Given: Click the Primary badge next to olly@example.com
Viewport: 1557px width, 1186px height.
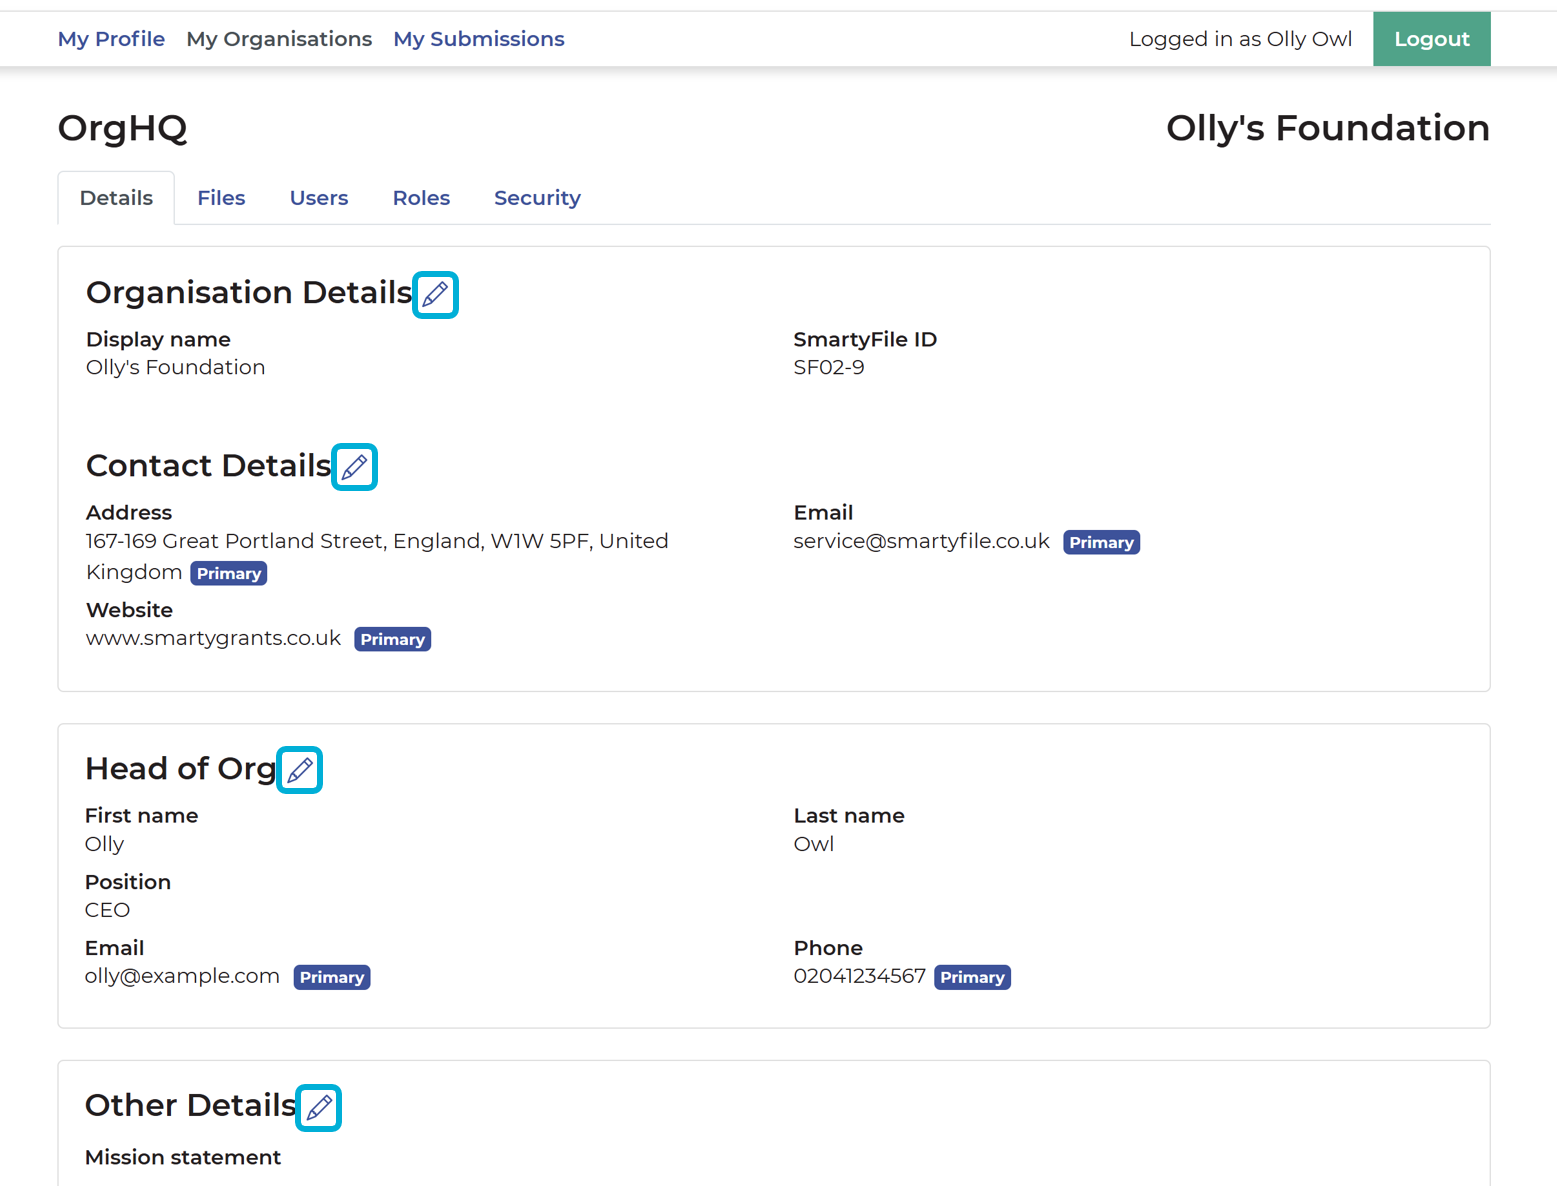Looking at the screenshot, I should 331,977.
